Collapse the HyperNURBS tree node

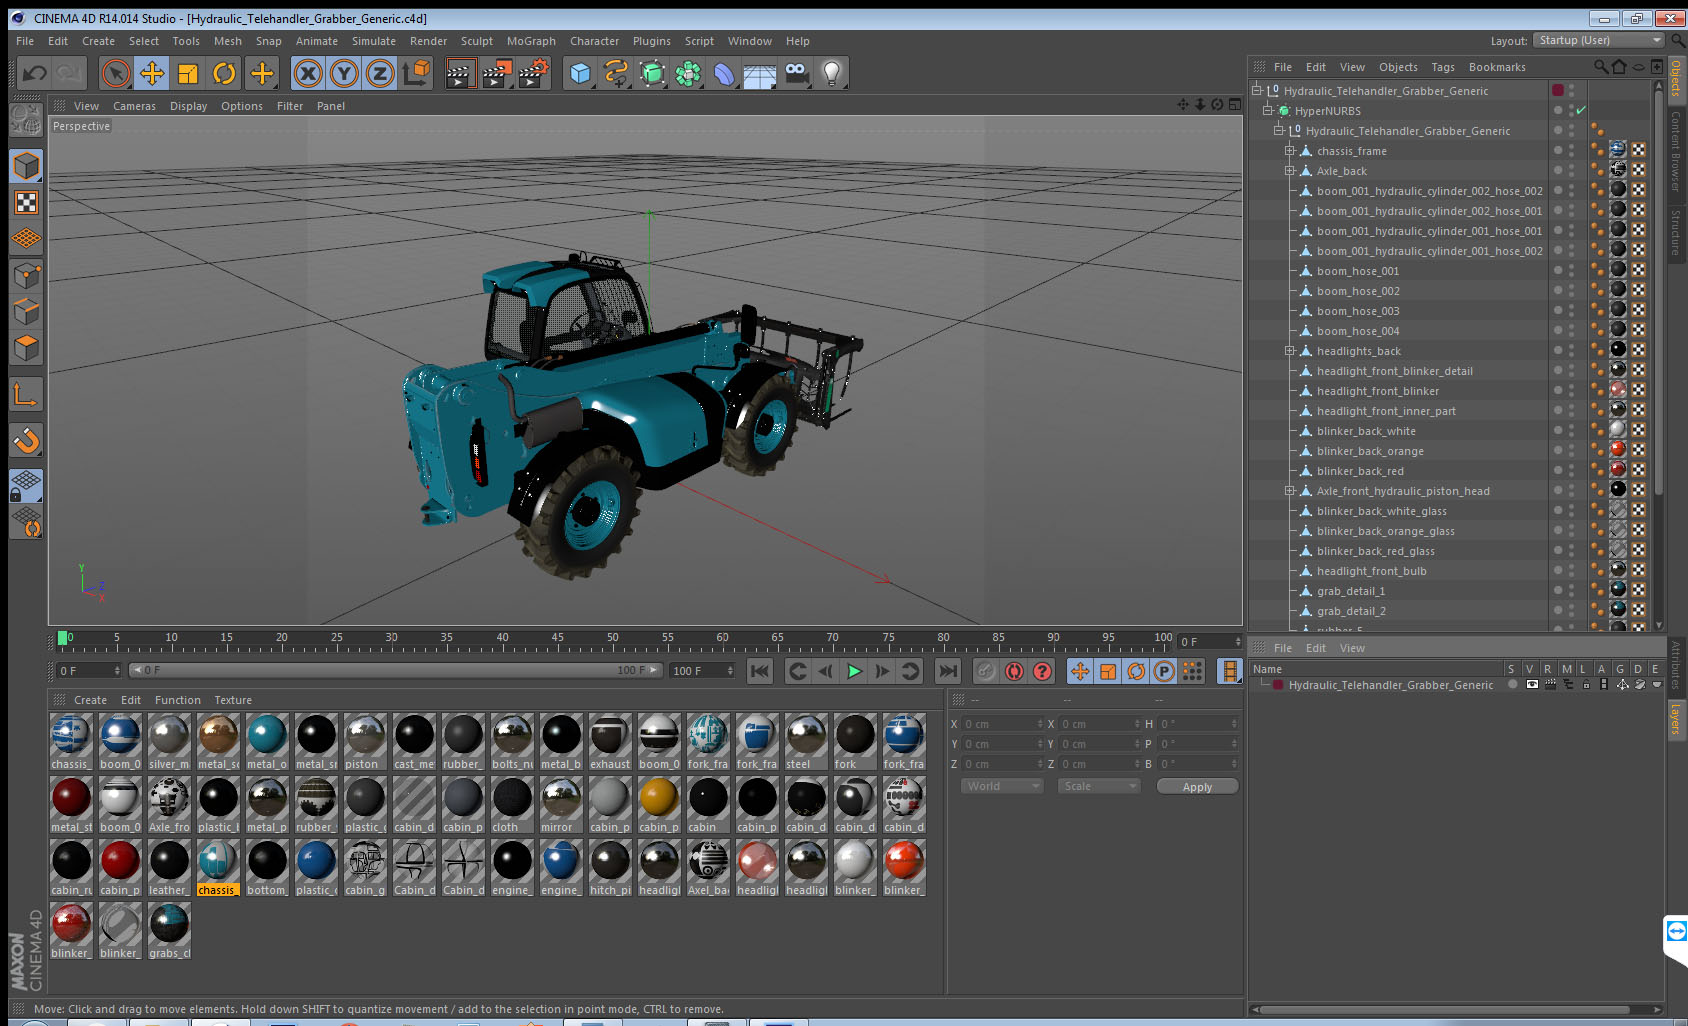click(x=1267, y=111)
